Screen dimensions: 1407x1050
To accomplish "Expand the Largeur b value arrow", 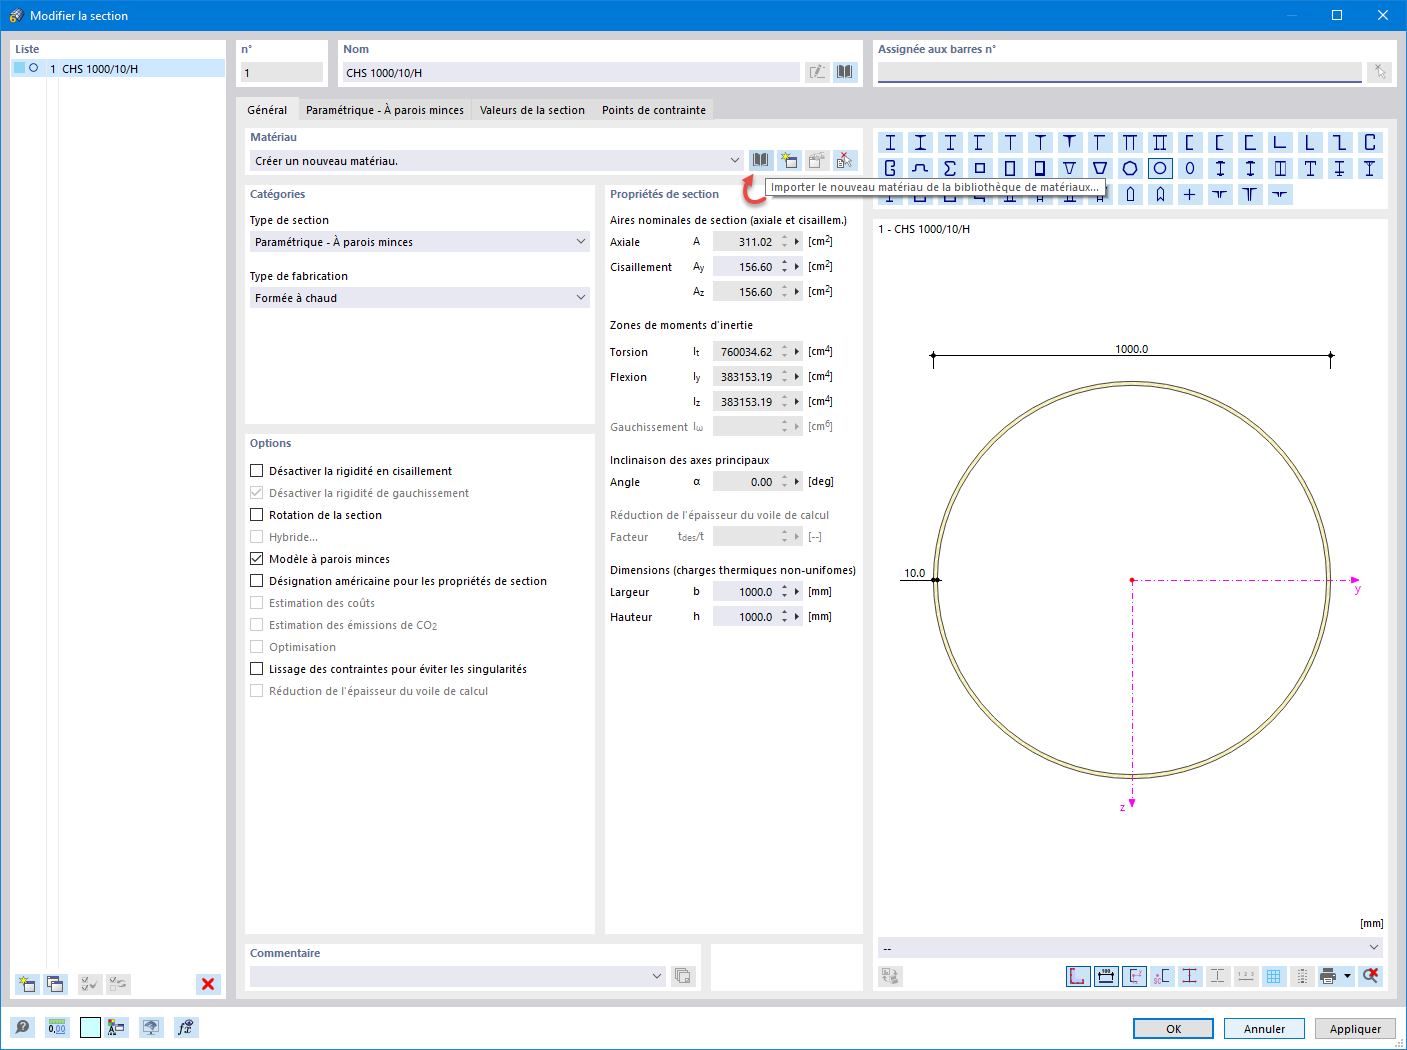I will click(x=797, y=592).
